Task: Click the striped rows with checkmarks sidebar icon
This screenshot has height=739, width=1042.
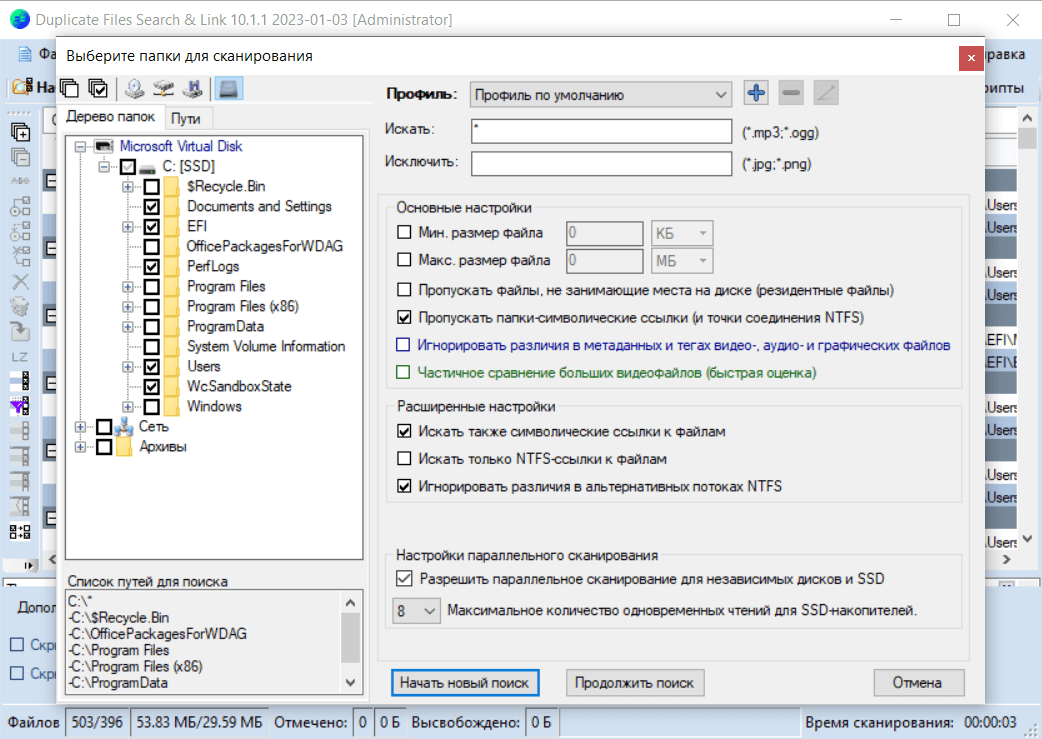Action: tap(21, 381)
